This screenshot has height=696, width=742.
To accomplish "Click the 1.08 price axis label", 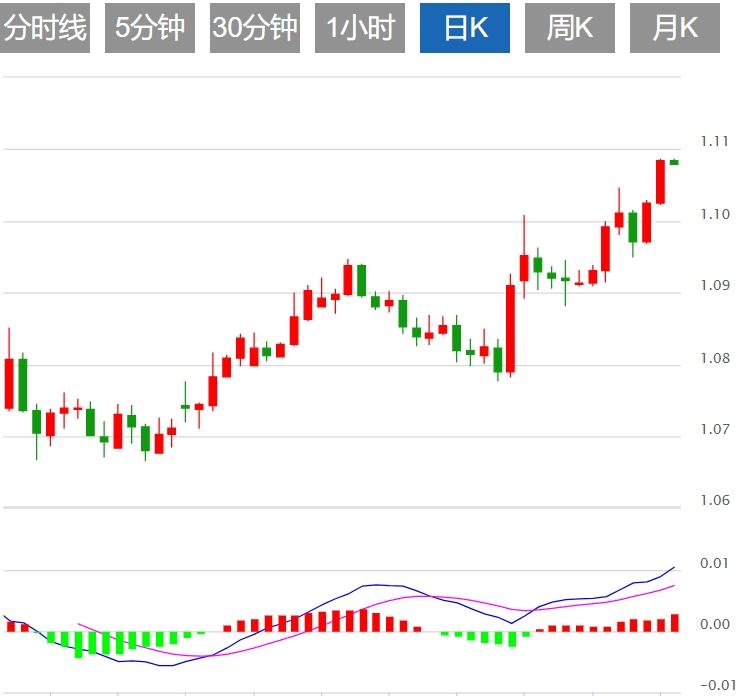I will (x=715, y=358).
